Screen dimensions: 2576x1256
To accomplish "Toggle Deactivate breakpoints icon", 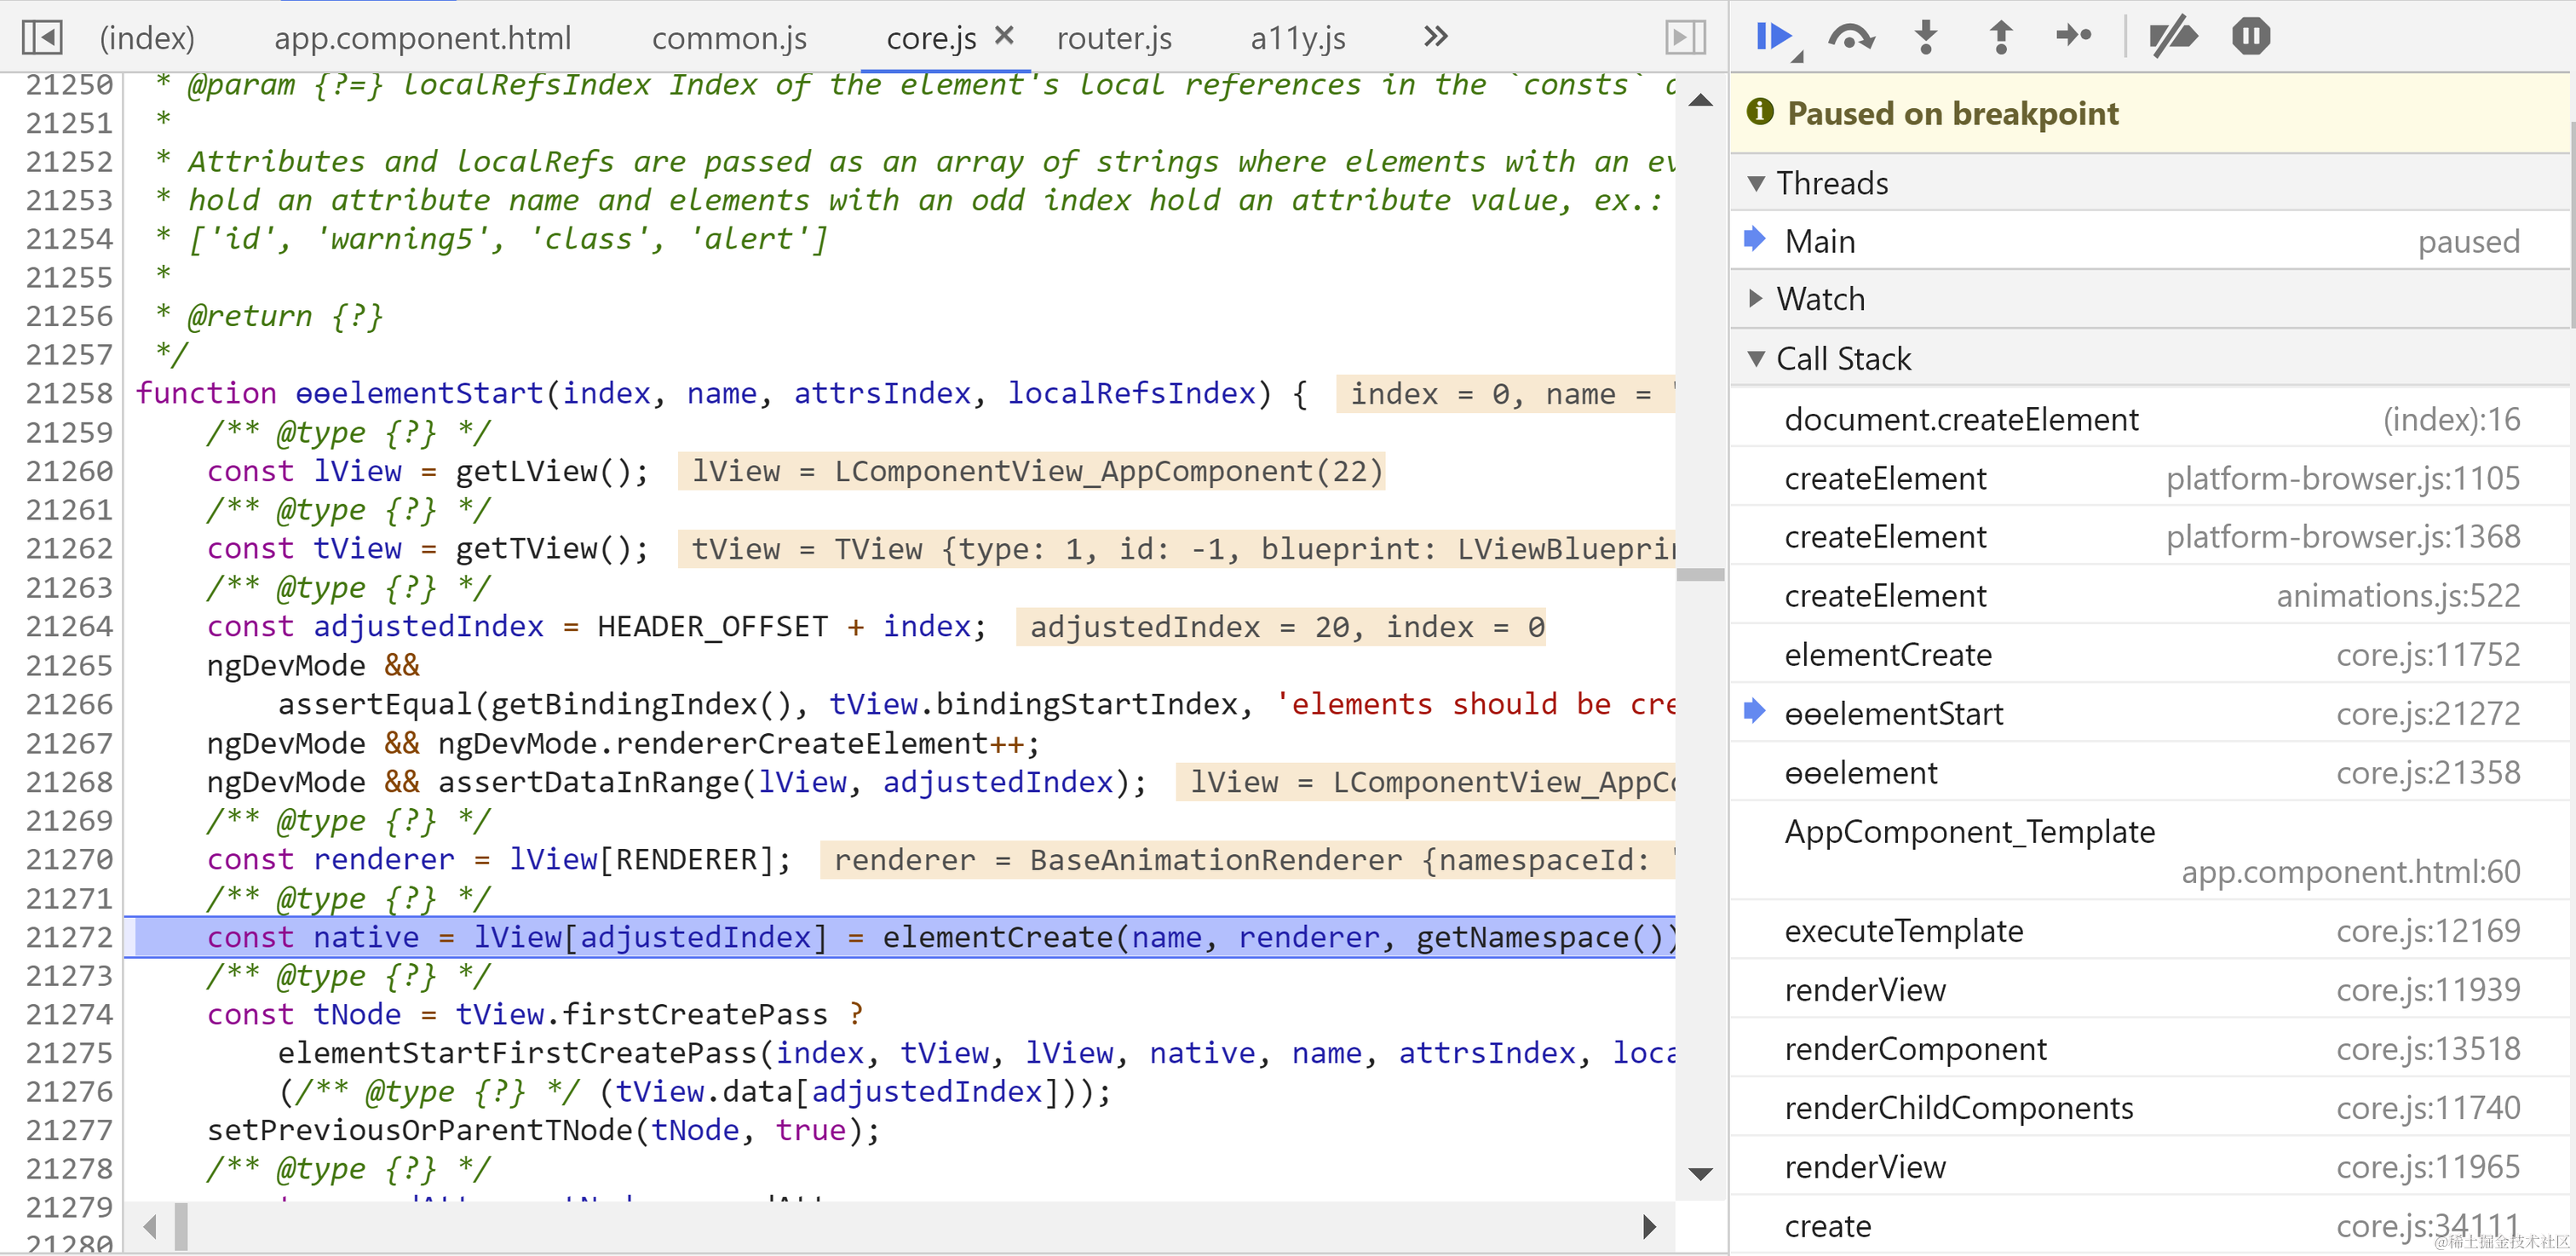I will point(2172,37).
